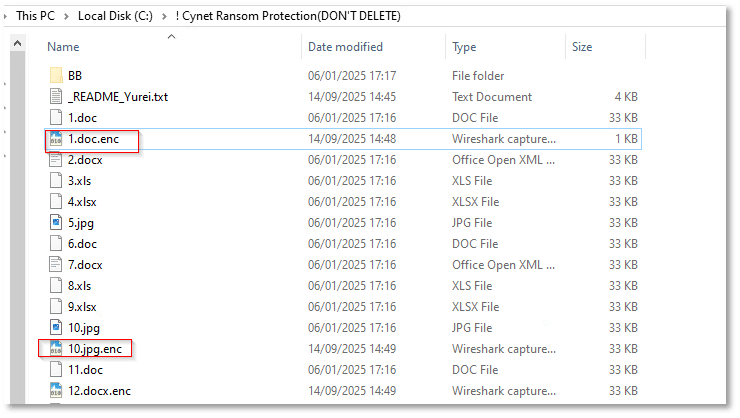The image size is (740, 418).
Task: Sort files by Size column
Action: (581, 47)
